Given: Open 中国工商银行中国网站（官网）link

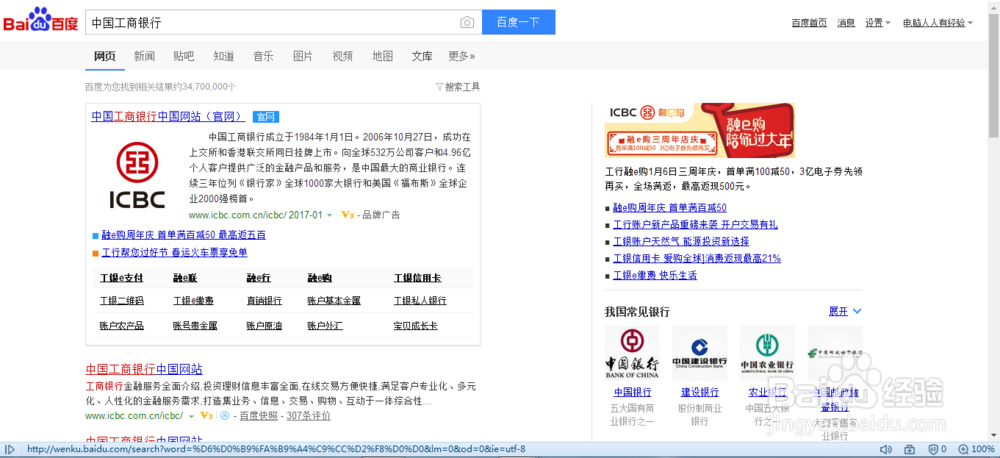Looking at the screenshot, I should (168, 117).
